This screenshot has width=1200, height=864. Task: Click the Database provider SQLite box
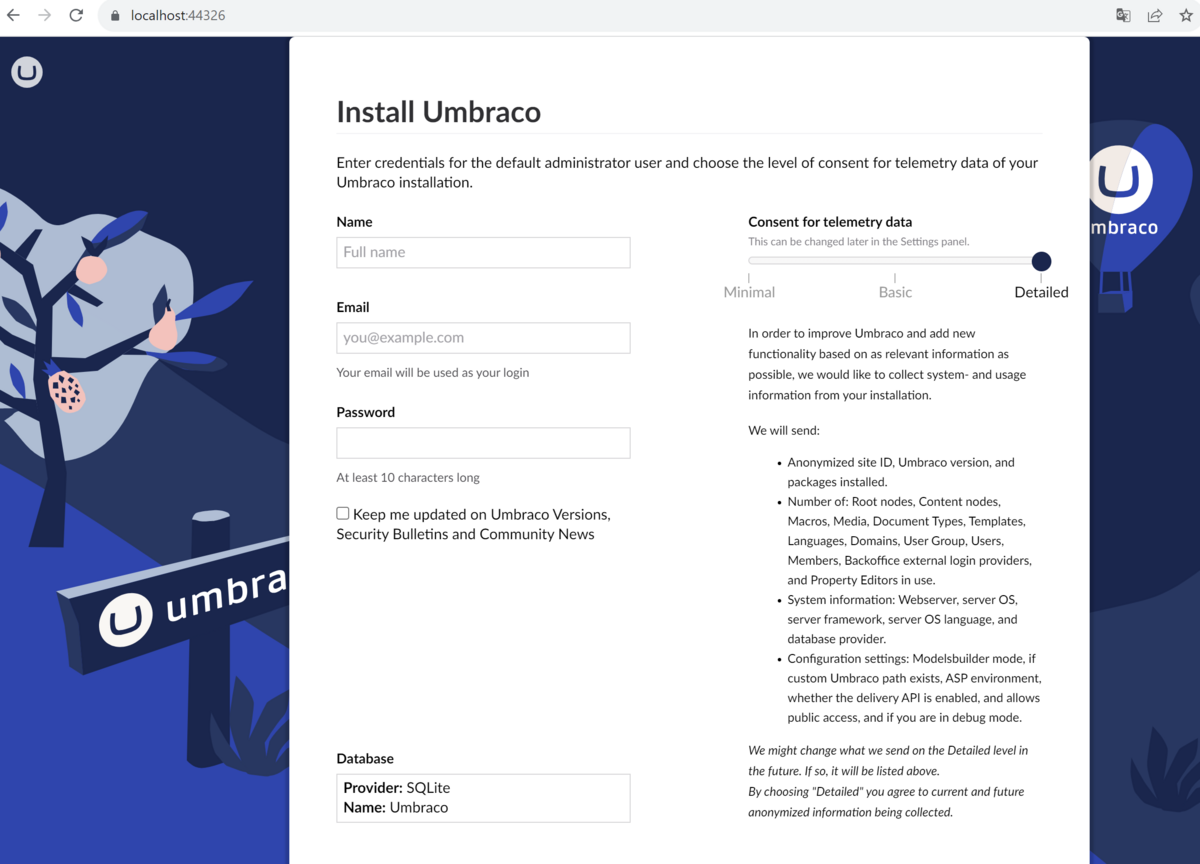483,798
